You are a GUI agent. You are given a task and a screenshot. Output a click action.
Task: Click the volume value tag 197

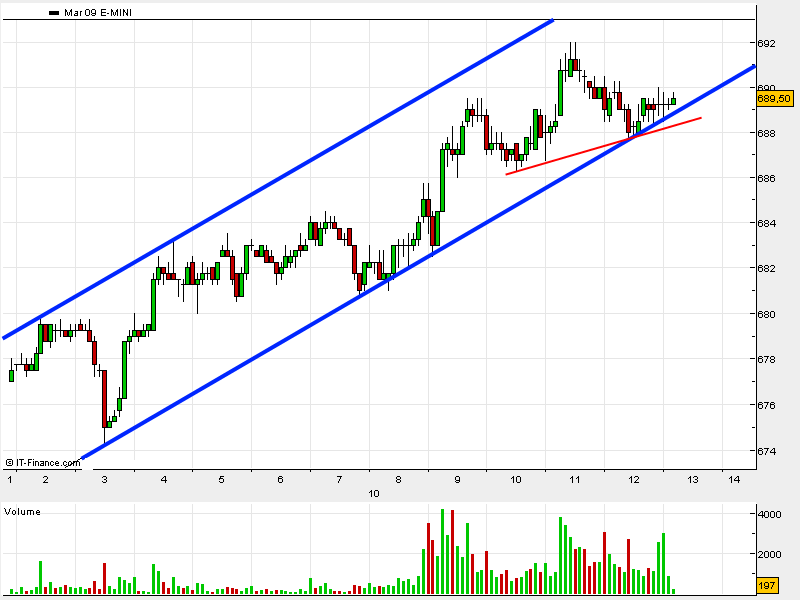[766, 586]
